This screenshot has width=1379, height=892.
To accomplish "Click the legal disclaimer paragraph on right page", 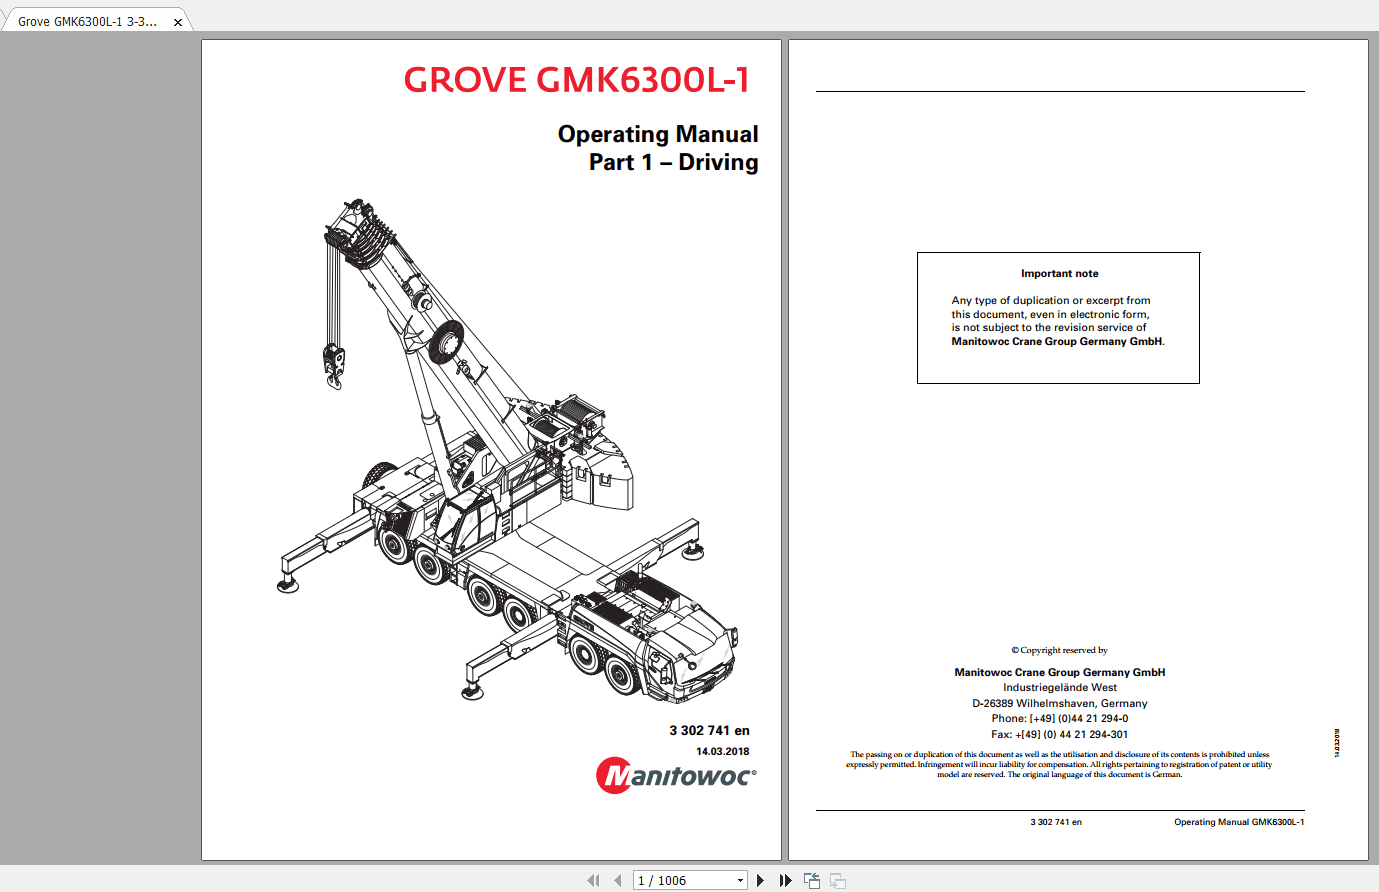I will click(1060, 763).
